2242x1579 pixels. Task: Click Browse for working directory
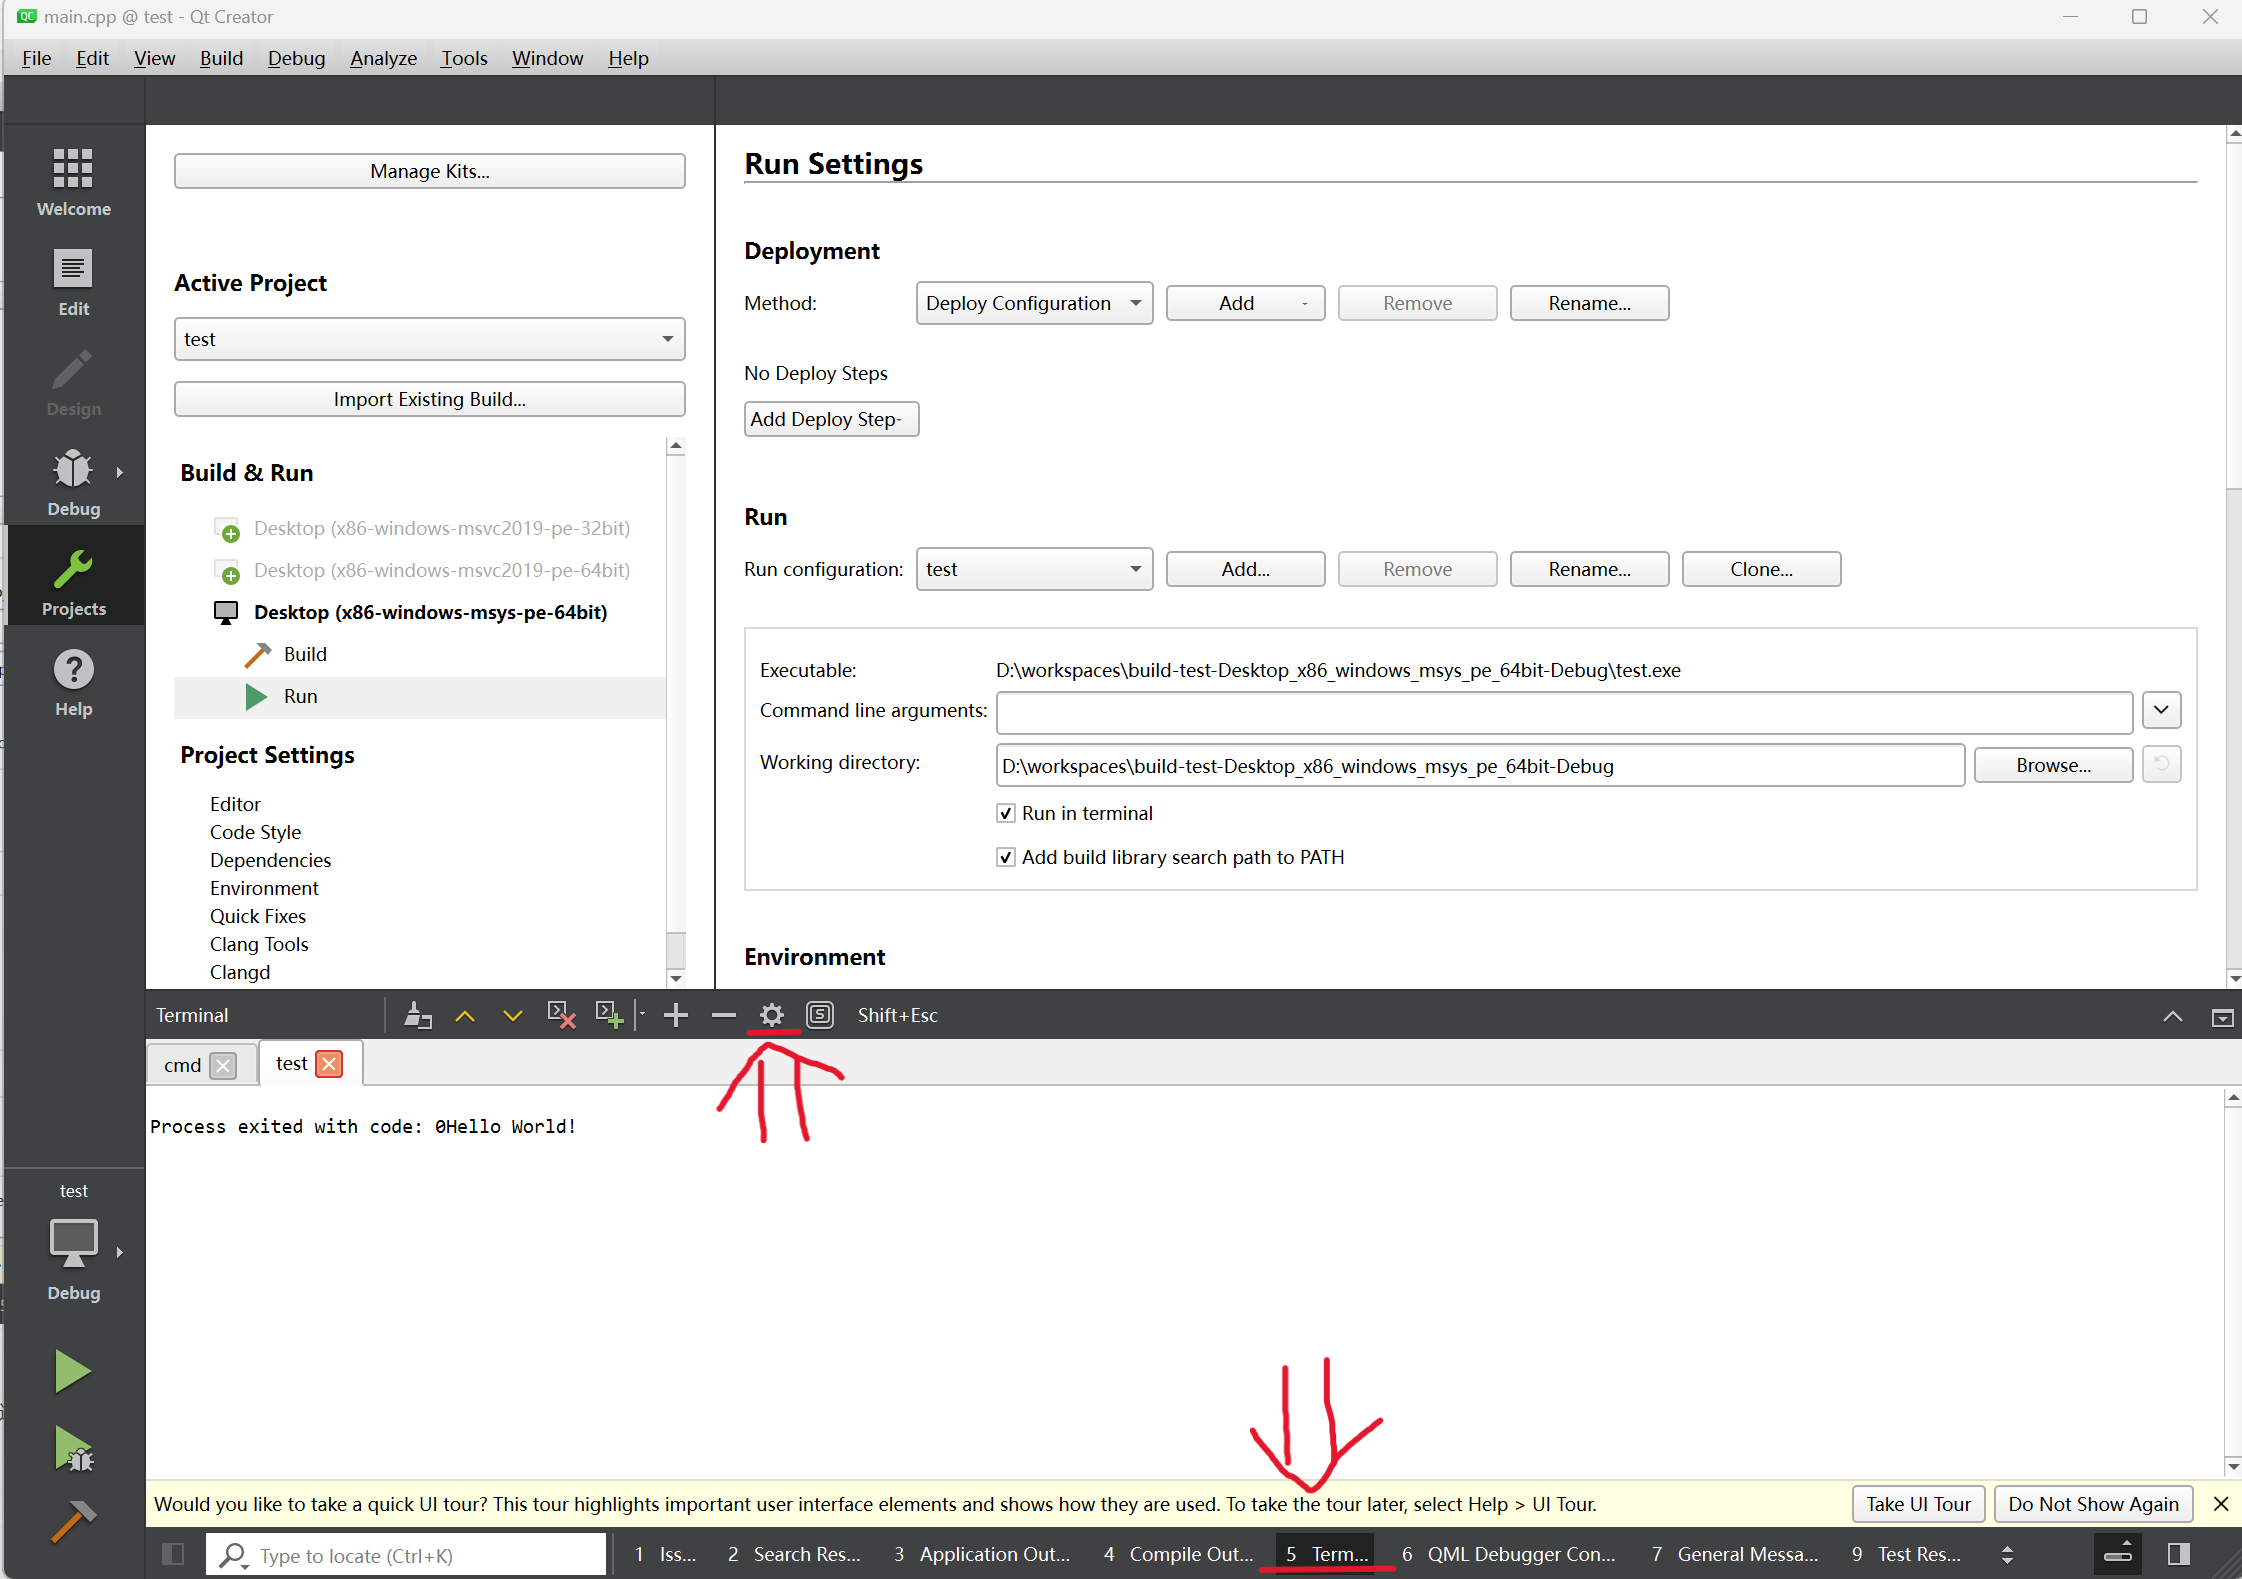(2053, 765)
